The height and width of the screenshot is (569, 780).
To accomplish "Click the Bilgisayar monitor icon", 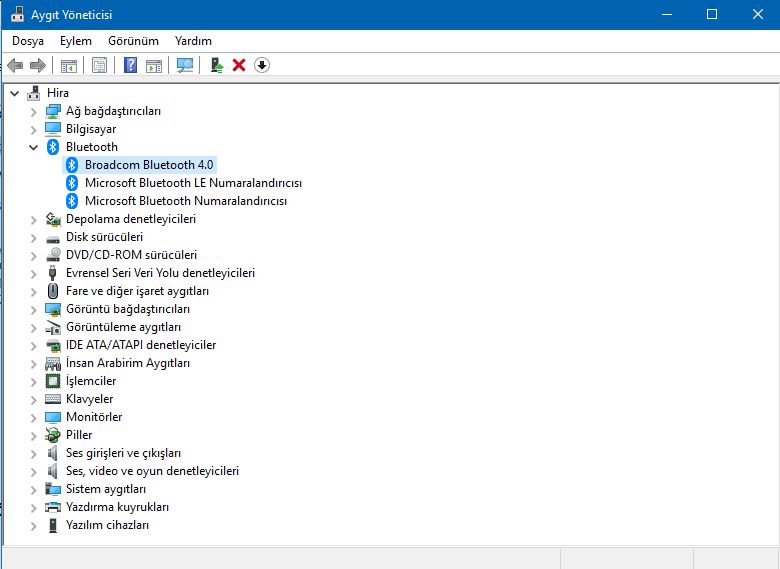I will 53,129.
